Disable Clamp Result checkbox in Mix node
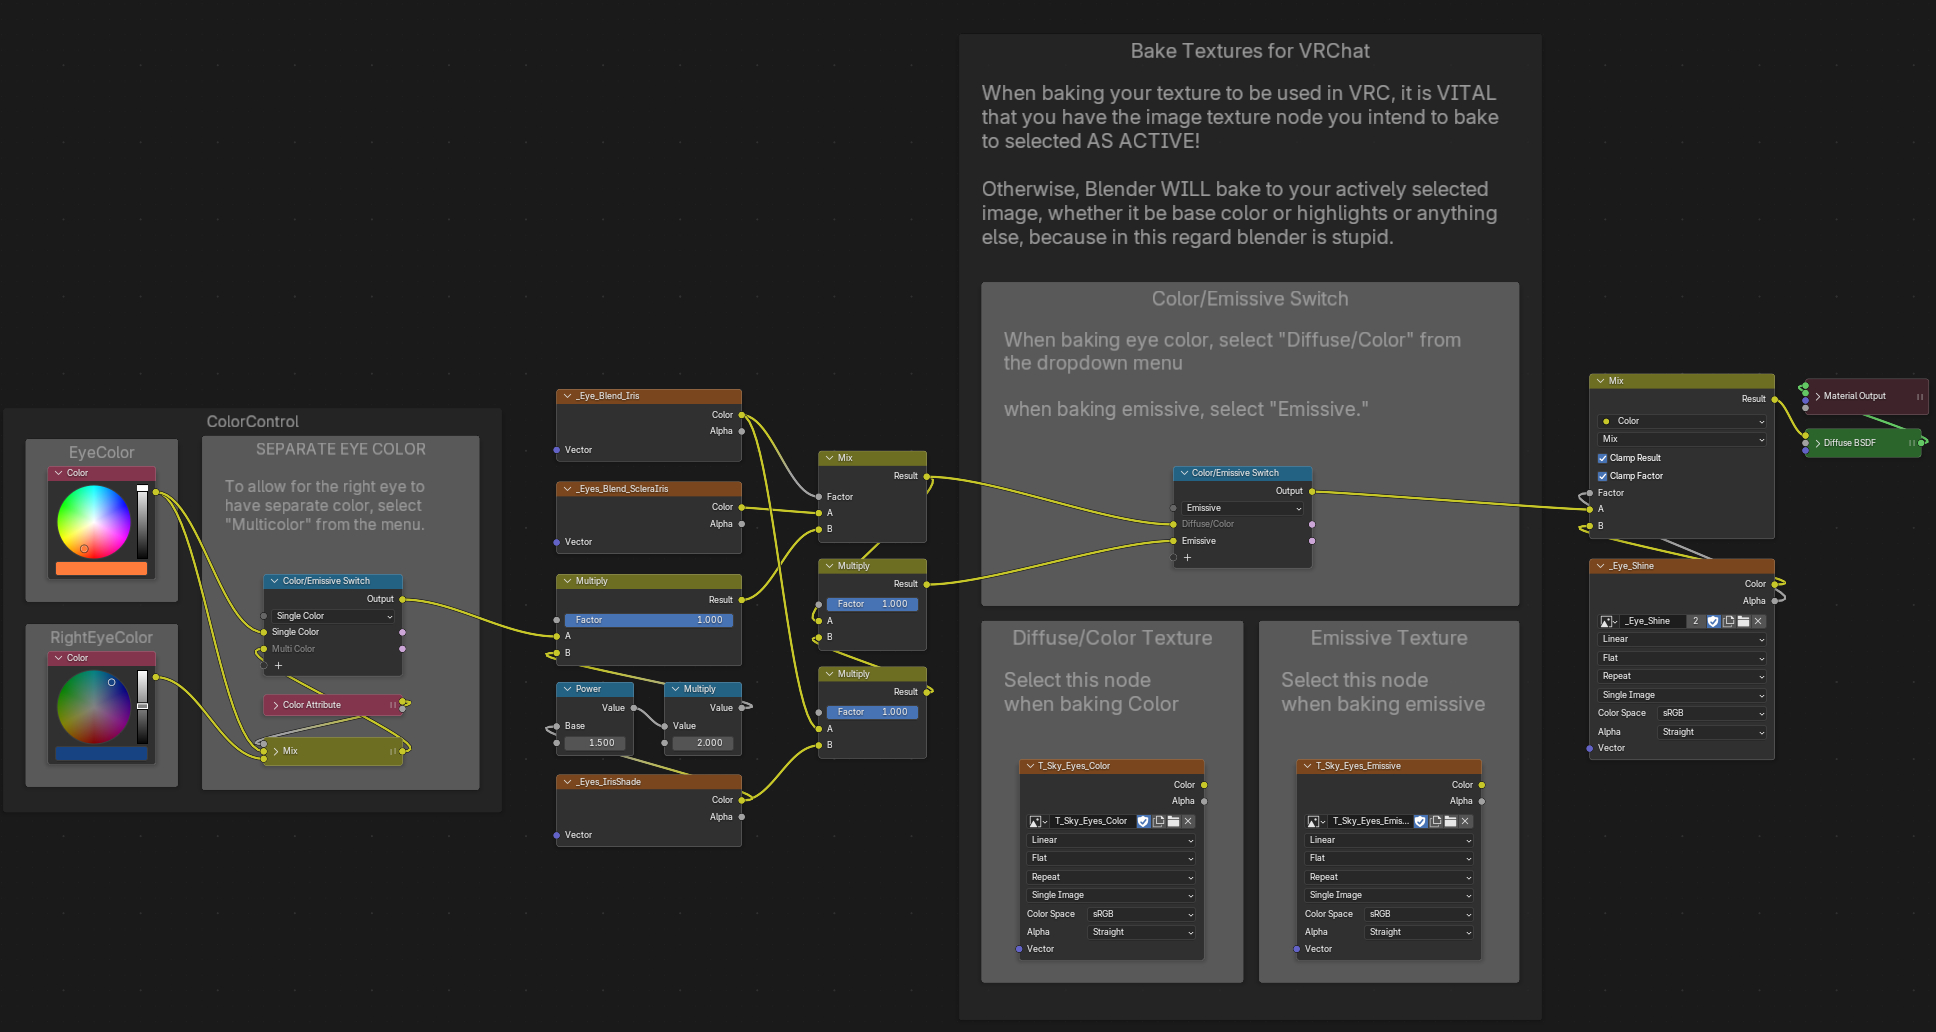This screenshot has height=1032, width=1936. point(1602,458)
